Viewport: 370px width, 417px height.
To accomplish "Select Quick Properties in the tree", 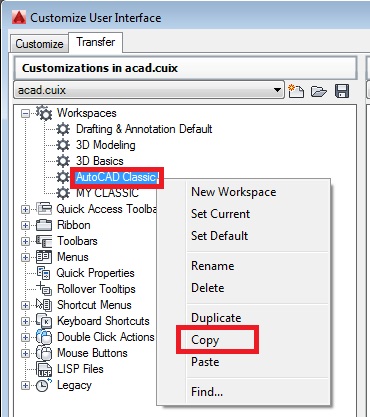I will tap(95, 273).
